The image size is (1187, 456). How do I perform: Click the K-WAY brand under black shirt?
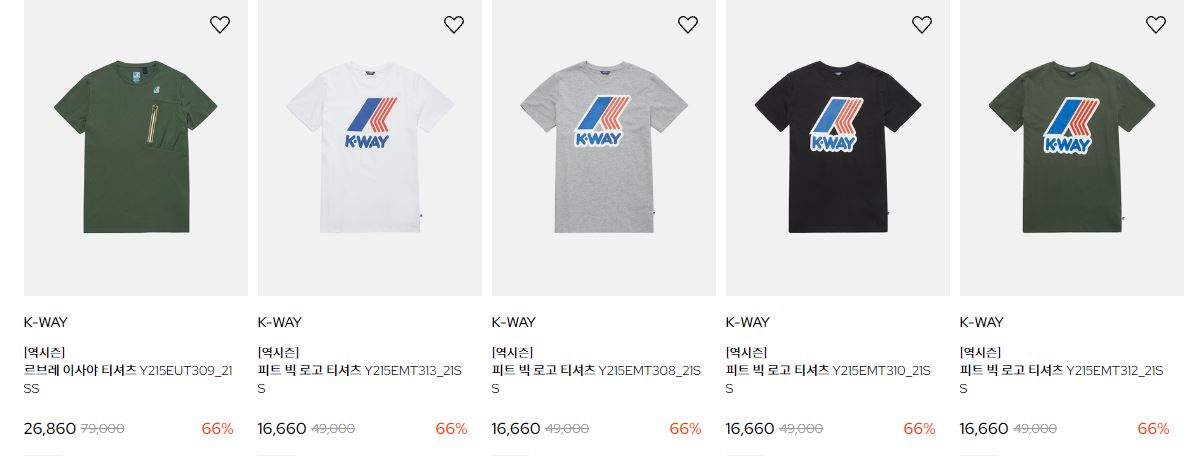[x=747, y=322]
